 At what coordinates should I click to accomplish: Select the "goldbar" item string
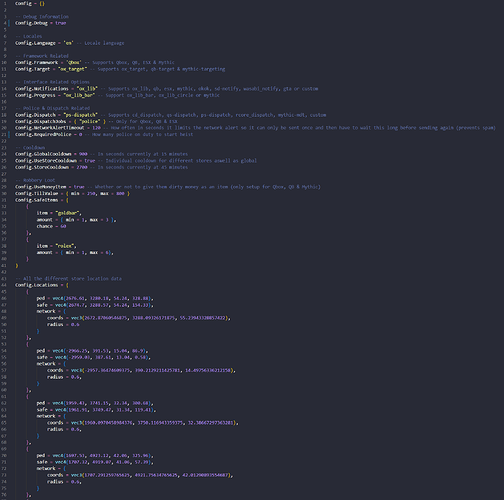(67, 213)
